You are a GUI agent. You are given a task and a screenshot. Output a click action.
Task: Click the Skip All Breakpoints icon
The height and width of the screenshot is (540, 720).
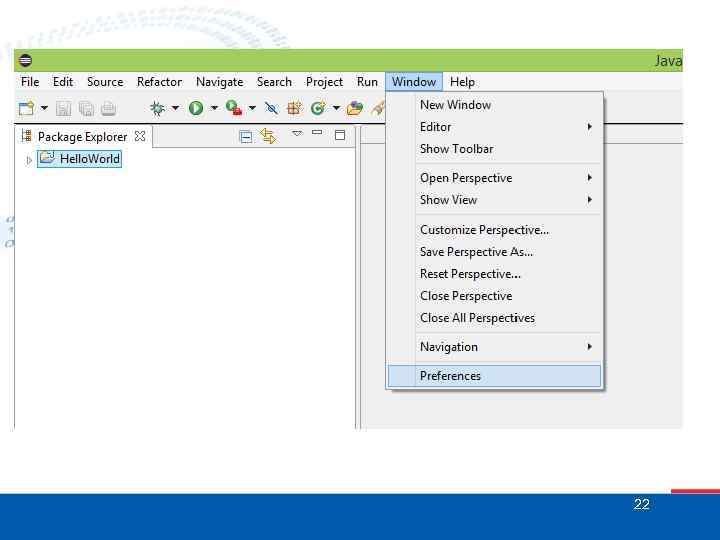[271, 108]
